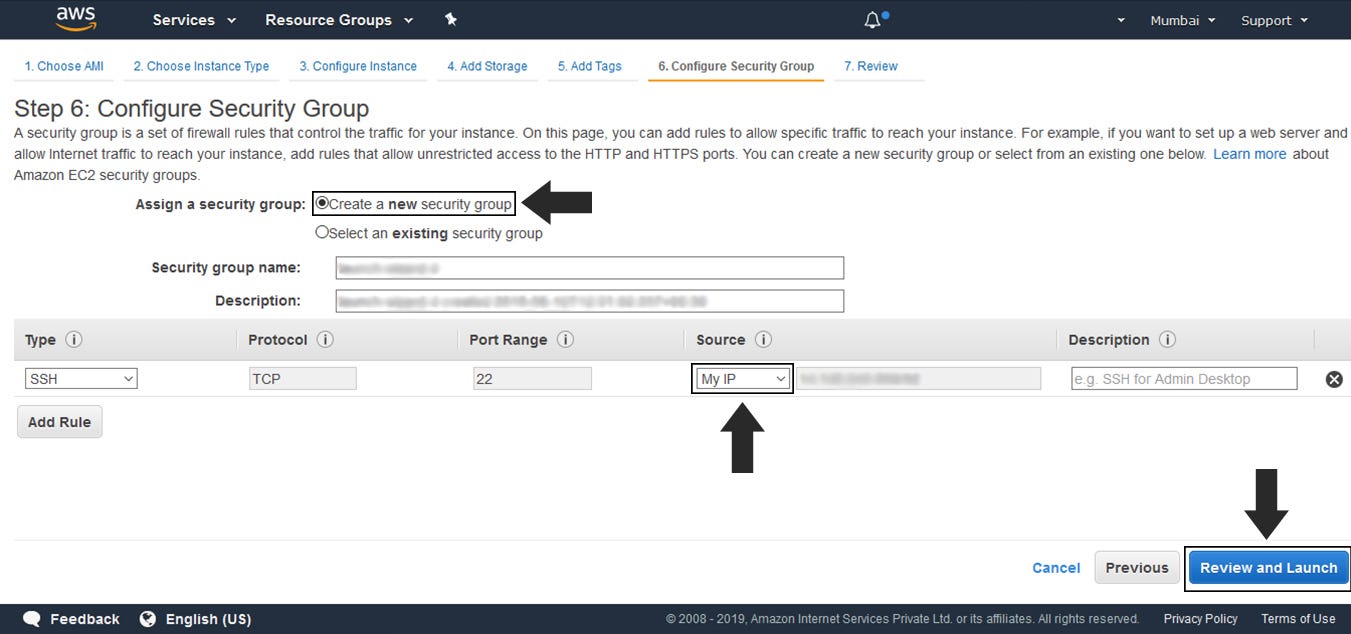Open the Learn more link
This screenshot has height=634, width=1351.
click(x=1249, y=153)
